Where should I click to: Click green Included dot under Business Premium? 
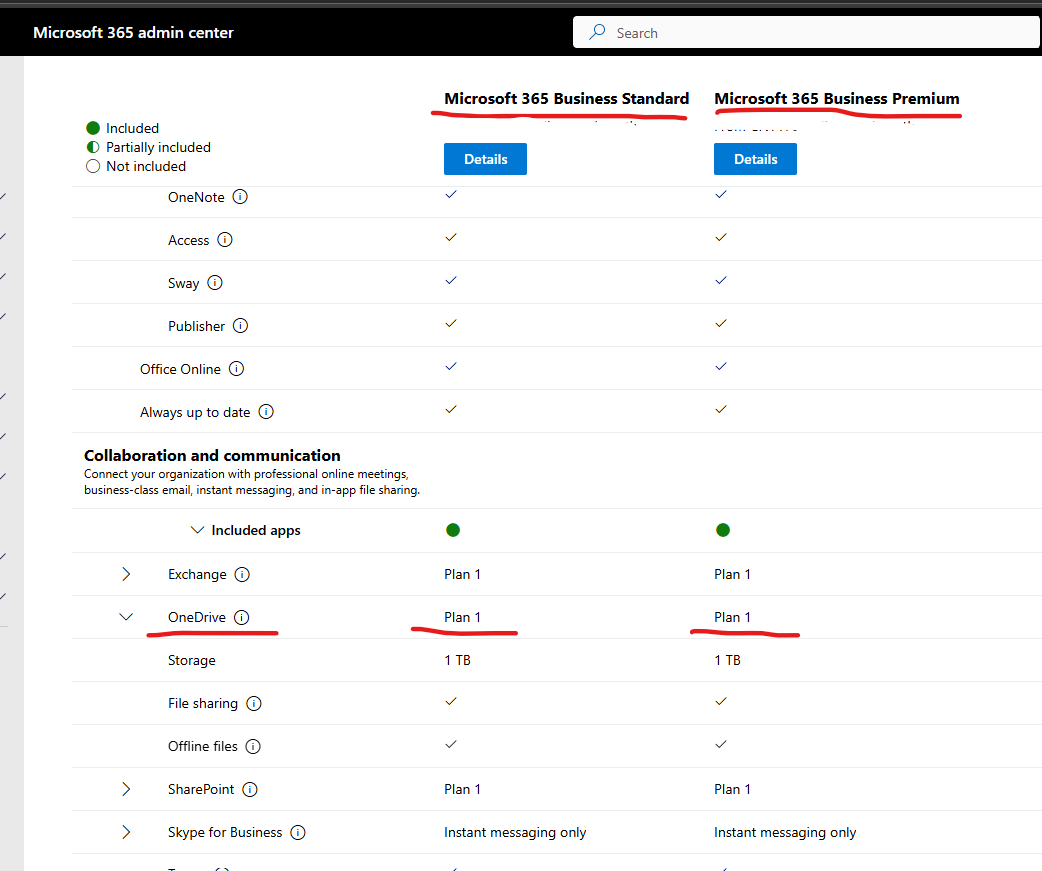coord(723,530)
